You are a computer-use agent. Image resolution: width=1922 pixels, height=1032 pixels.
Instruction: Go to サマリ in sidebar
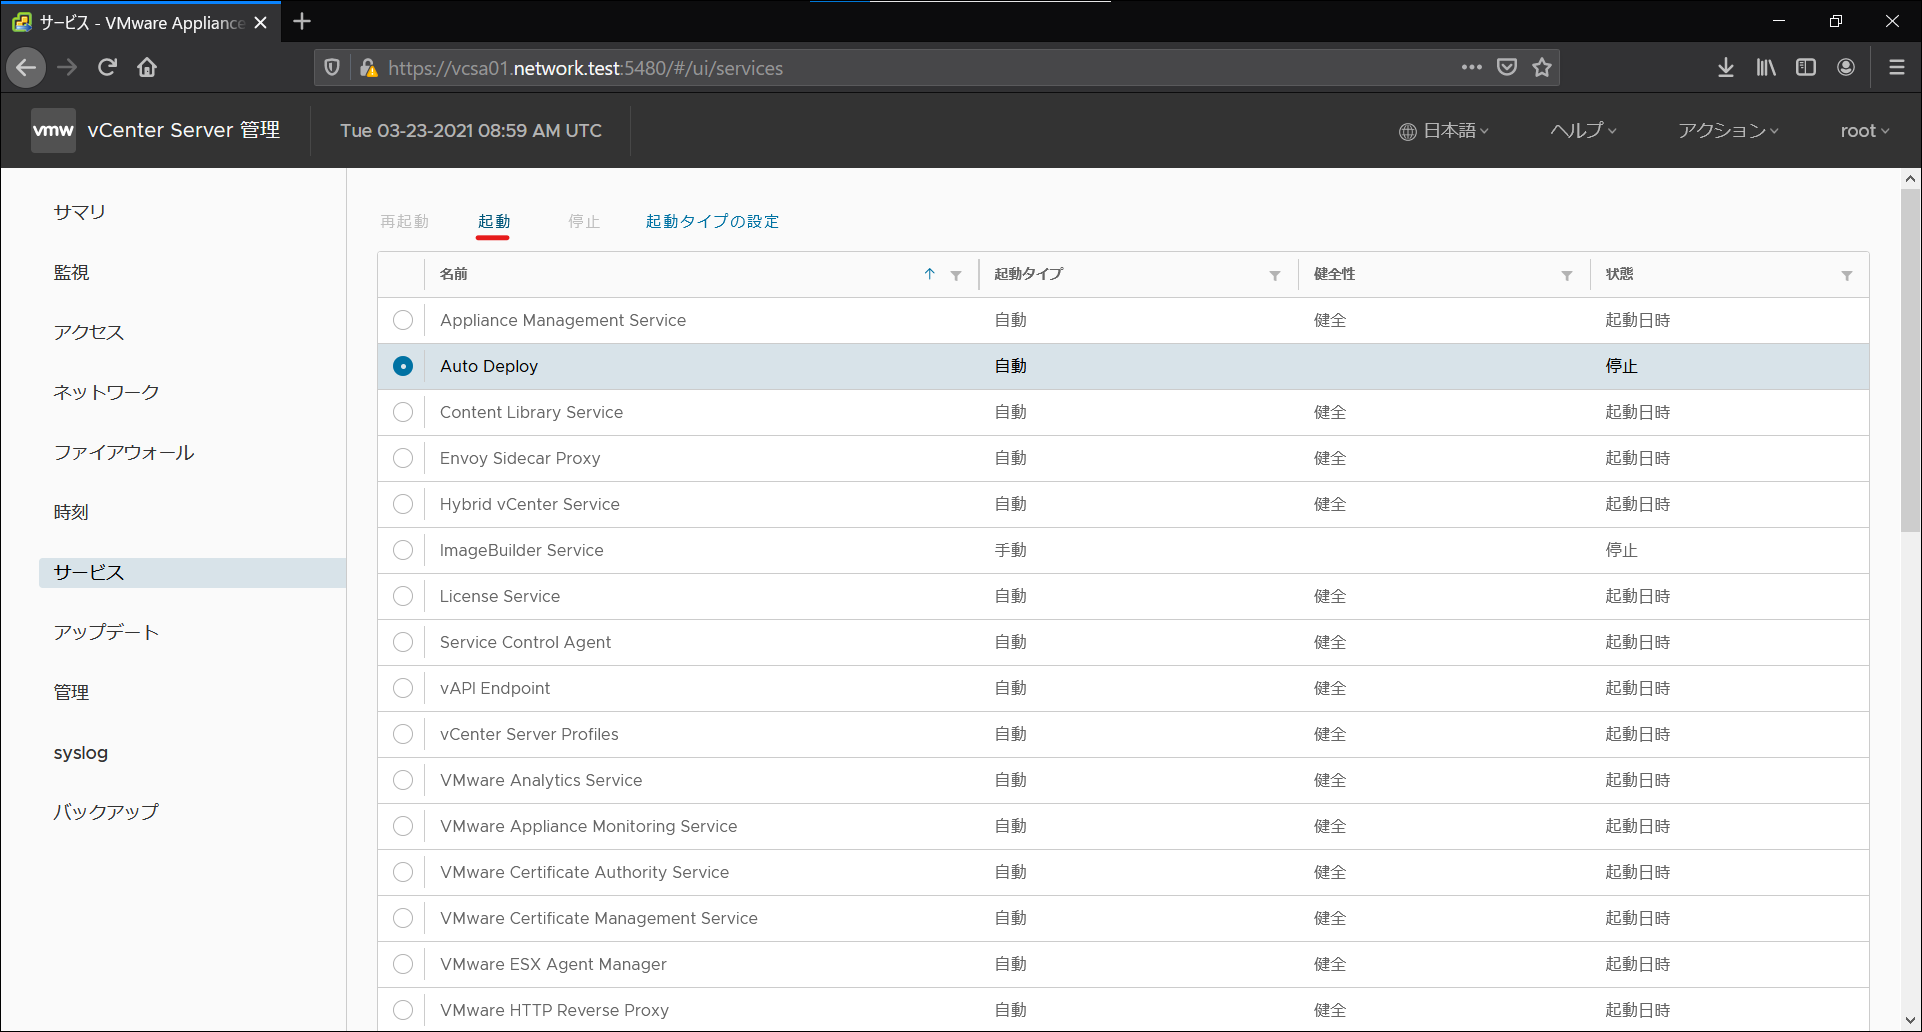click(80, 212)
